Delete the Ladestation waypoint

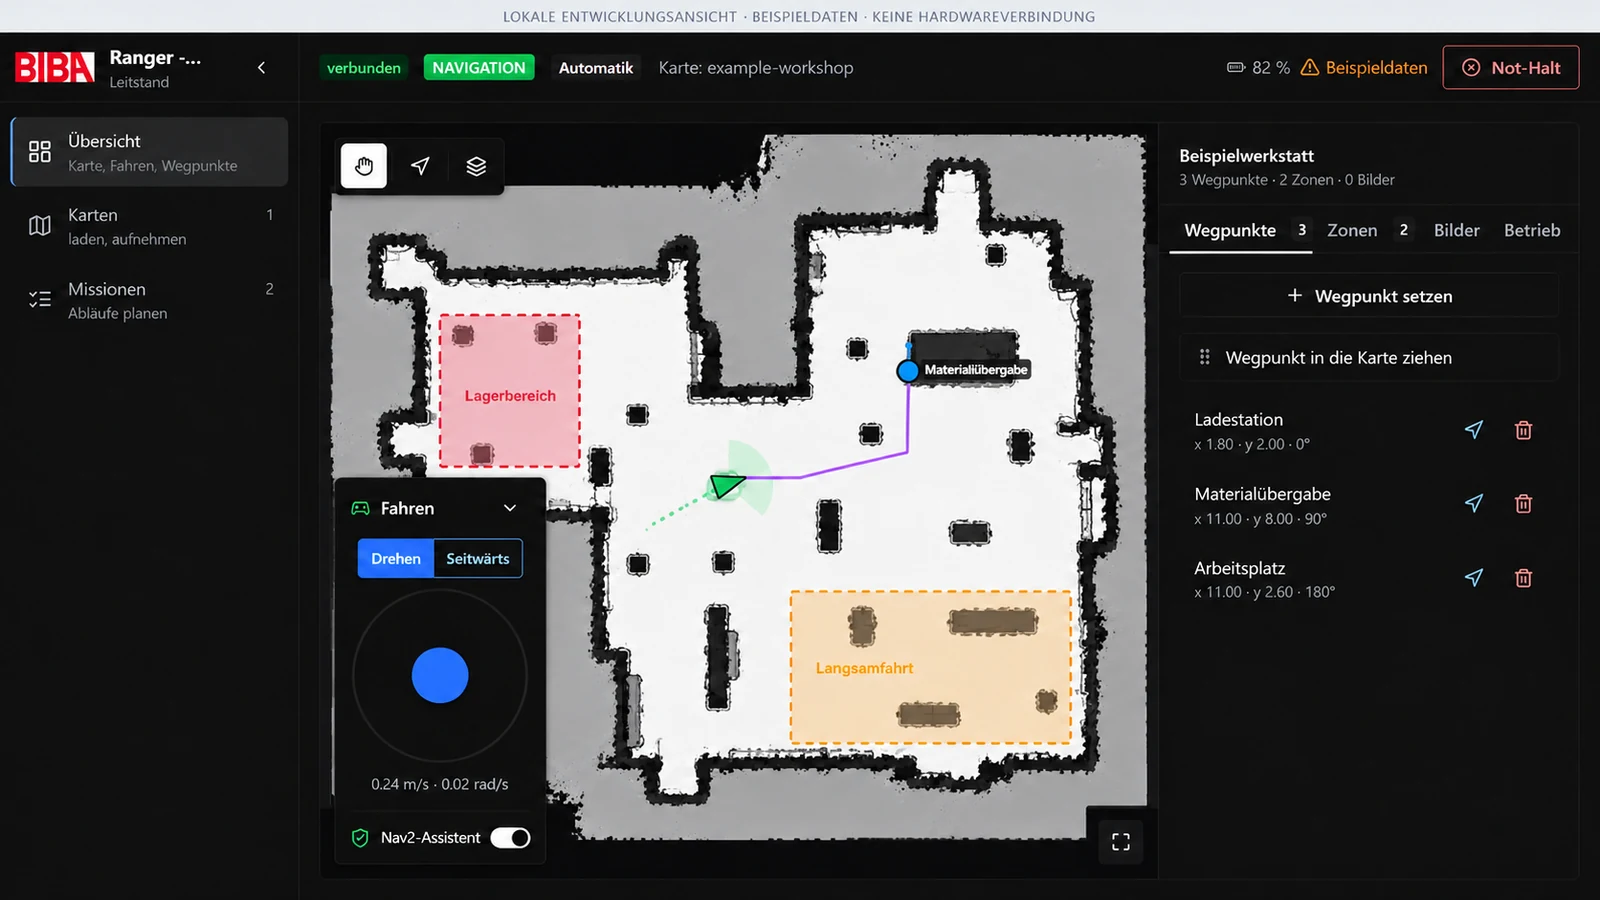pyautogui.click(x=1523, y=430)
